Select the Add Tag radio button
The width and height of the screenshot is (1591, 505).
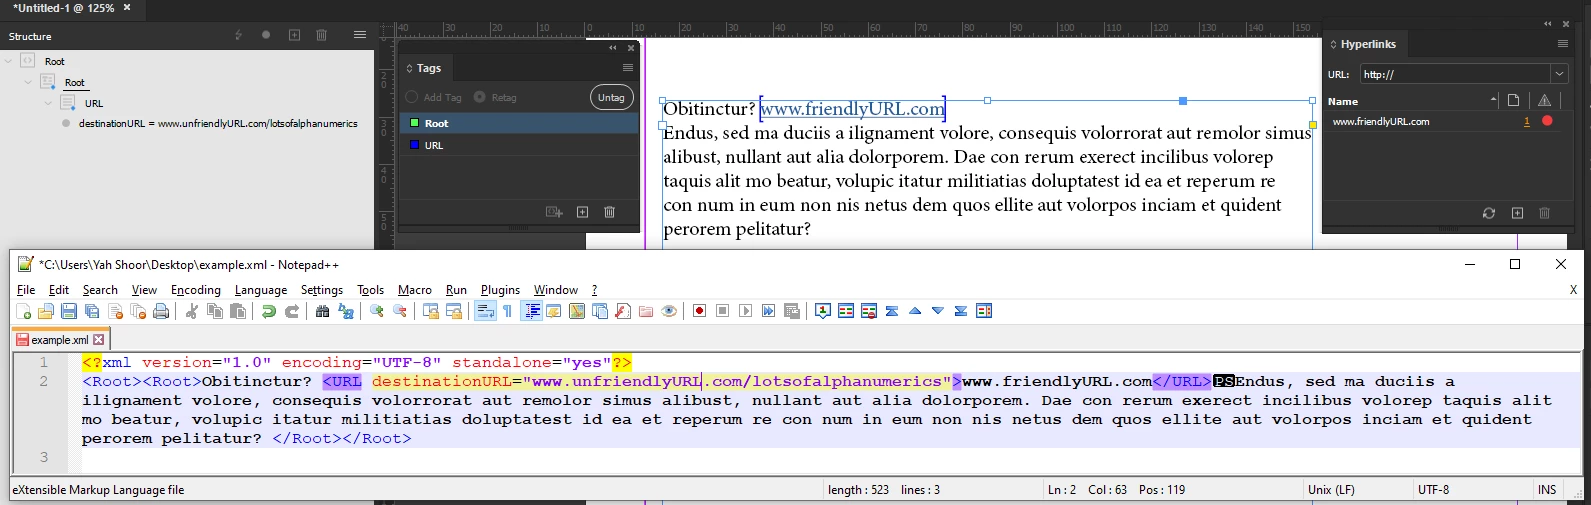(412, 97)
